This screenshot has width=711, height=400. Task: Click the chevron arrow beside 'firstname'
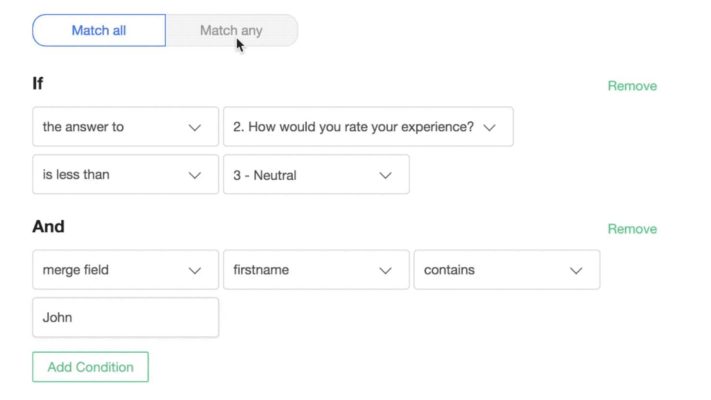click(385, 271)
